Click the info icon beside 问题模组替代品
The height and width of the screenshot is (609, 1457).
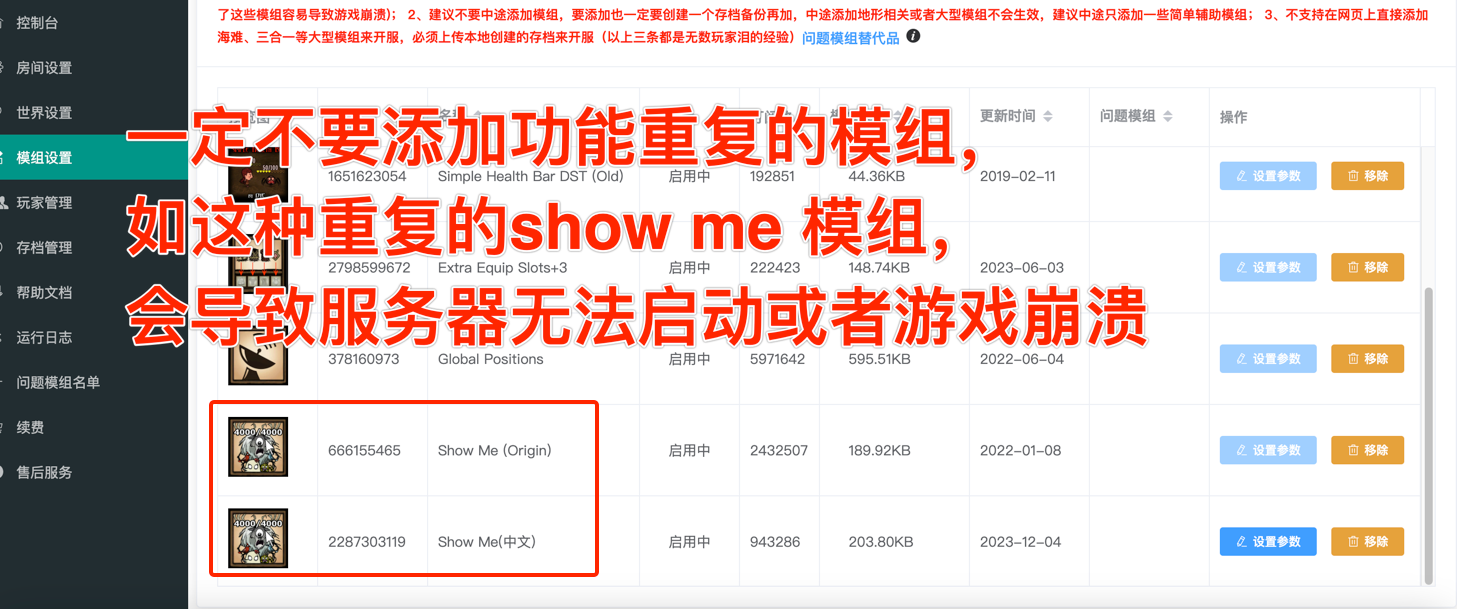tap(913, 37)
